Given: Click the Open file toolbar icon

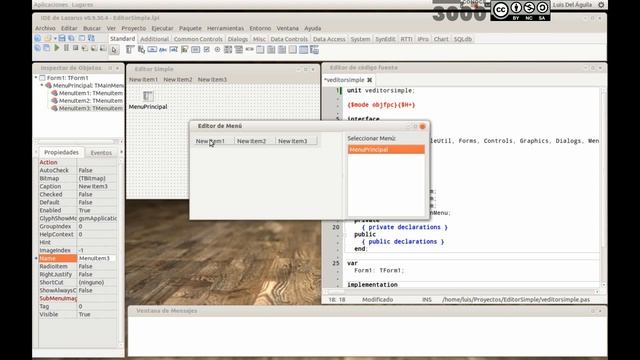Looking at the screenshot, I should pyautogui.click(x=47, y=38).
